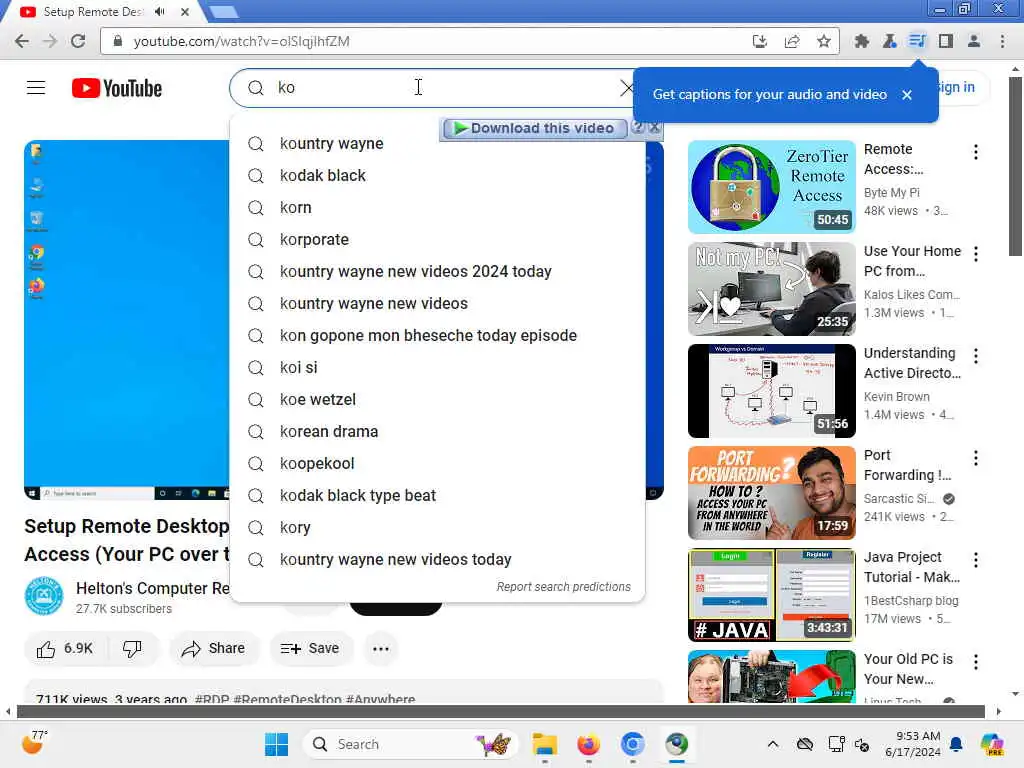Show hidden system tray icons

point(773,744)
